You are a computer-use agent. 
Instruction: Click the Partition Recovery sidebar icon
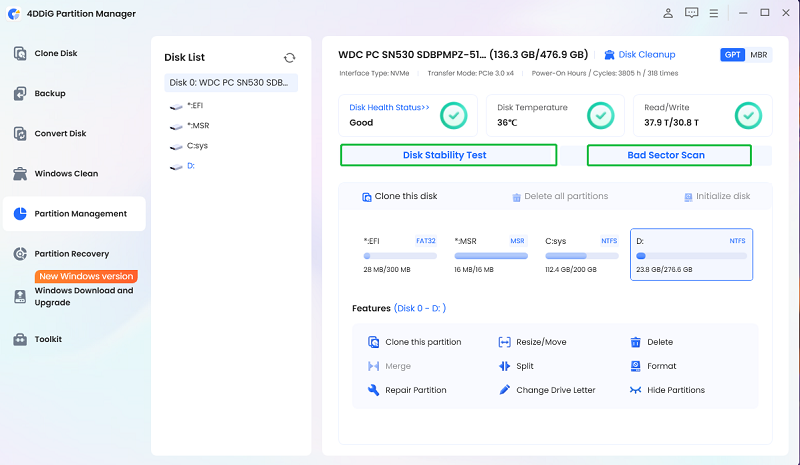click(x=20, y=254)
